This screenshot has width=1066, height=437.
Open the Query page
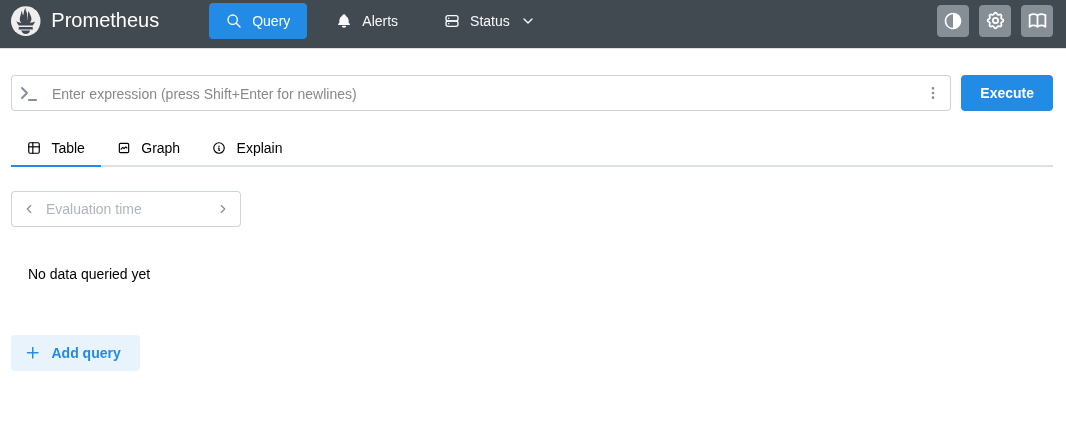point(258,21)
